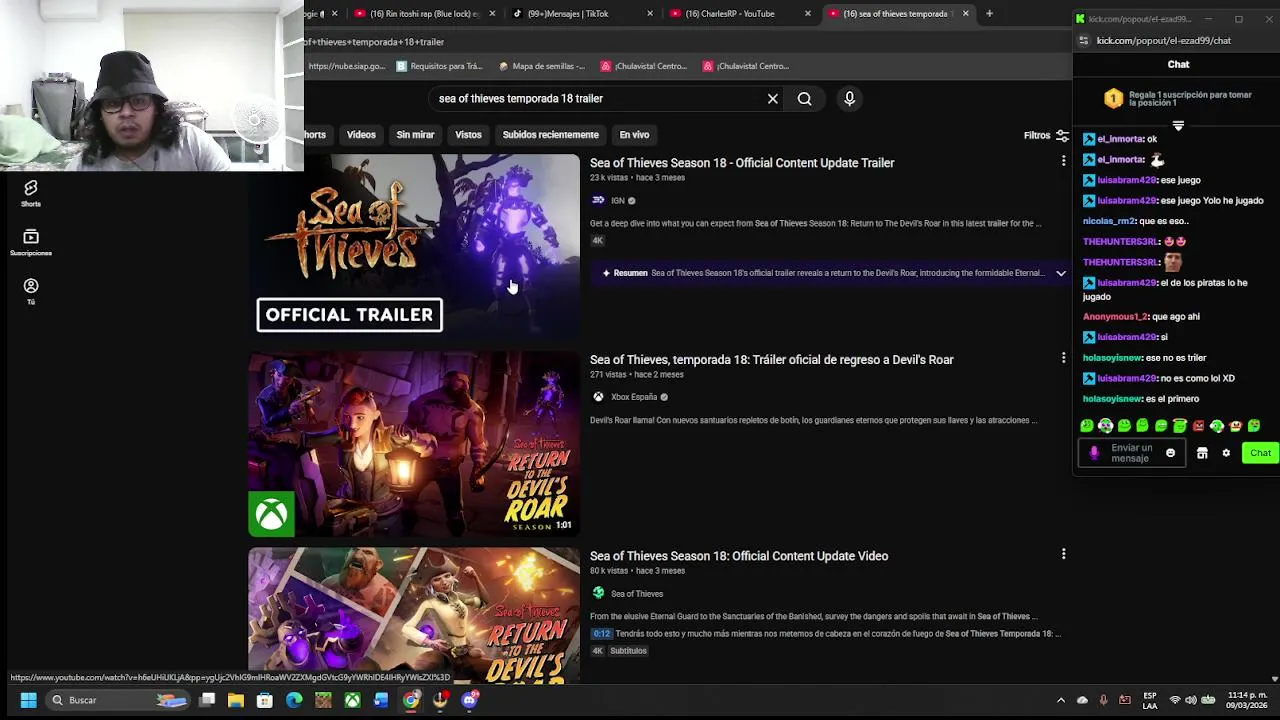Click the purple microphone icon in Kick chat
The height and width of the screenshot is (720, 1280).
(x=1094, y=453)
